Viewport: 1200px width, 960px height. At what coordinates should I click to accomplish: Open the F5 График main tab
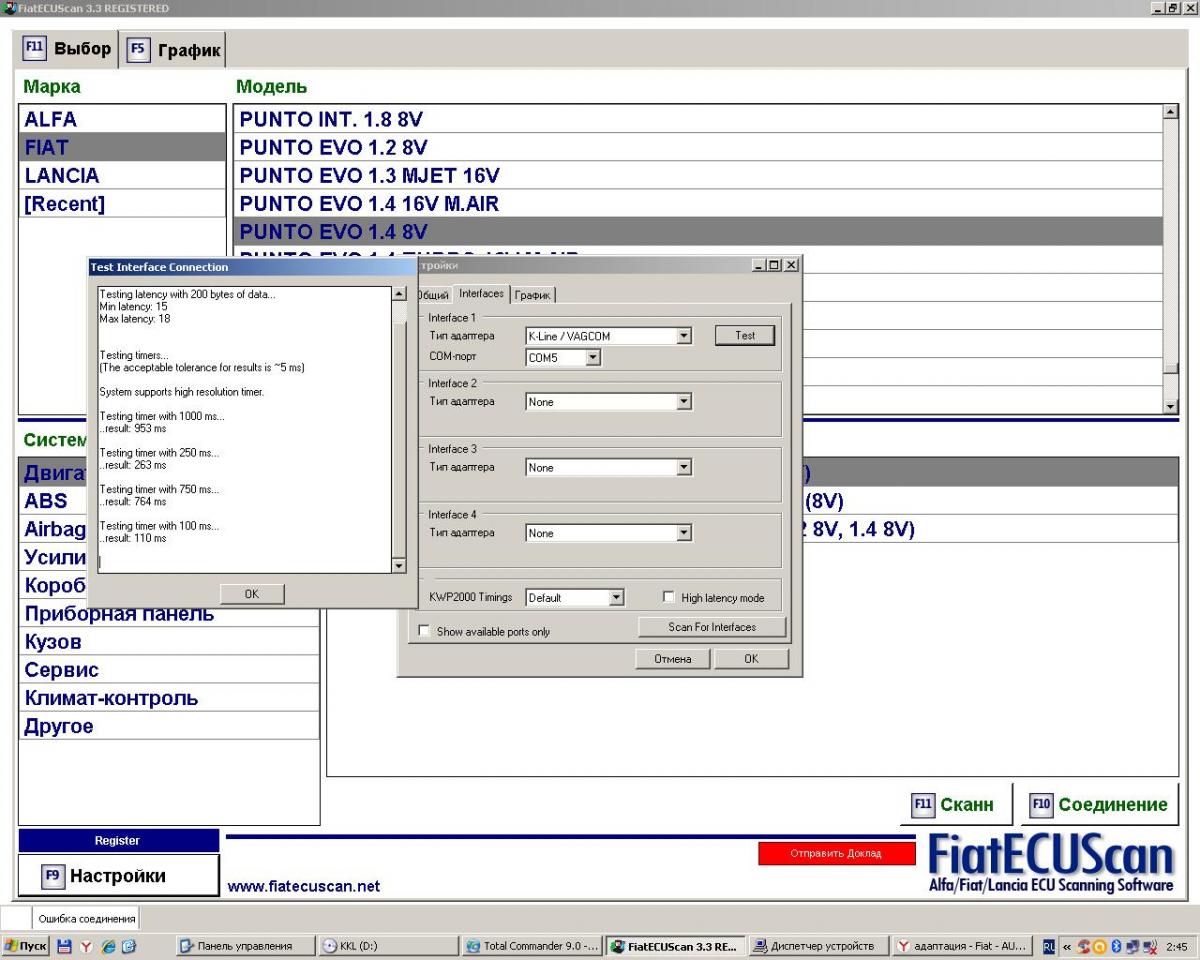[x=173, y=50]
